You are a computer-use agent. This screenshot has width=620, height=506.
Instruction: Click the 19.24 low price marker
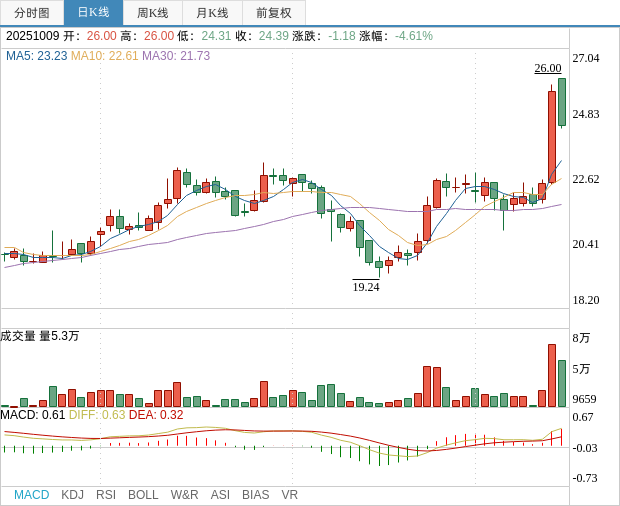pyautogui.click(x=366, y=287)
